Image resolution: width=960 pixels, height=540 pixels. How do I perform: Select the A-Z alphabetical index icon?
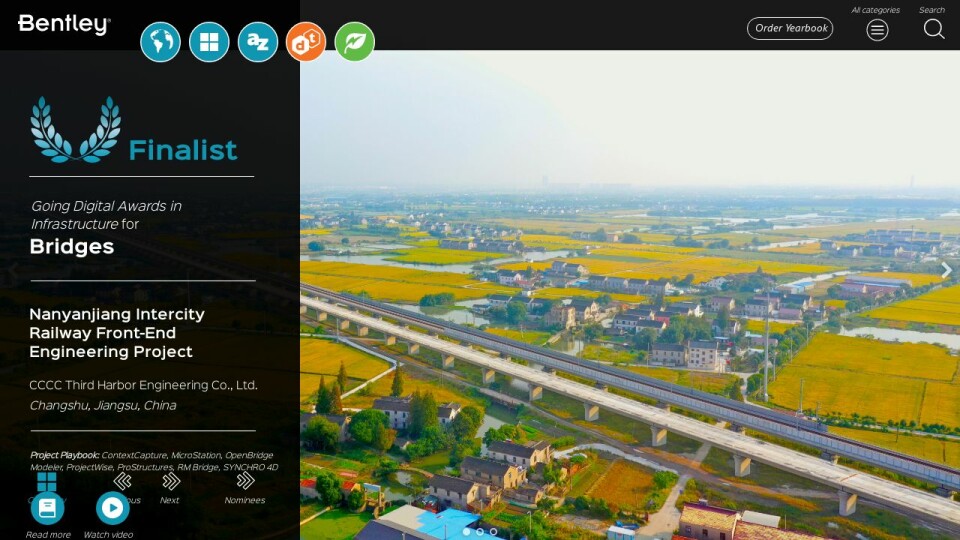pos(258,42)
